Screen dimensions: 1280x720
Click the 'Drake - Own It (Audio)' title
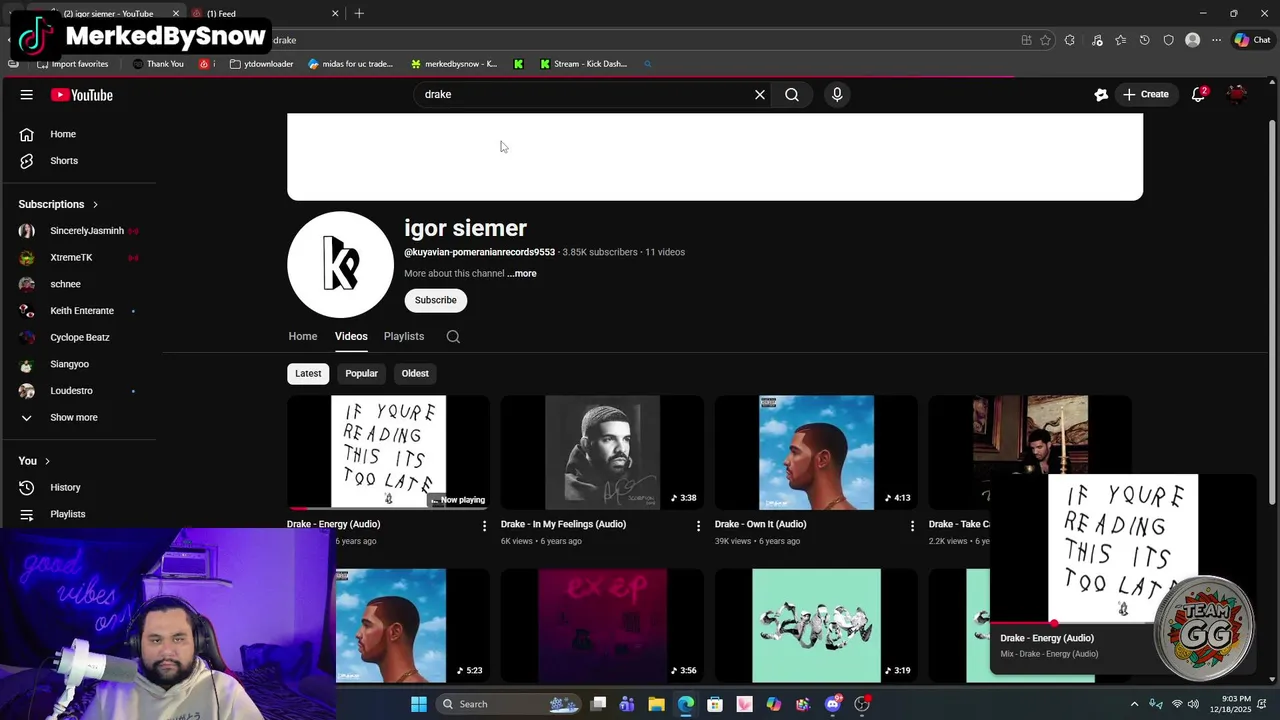point(760,525)
